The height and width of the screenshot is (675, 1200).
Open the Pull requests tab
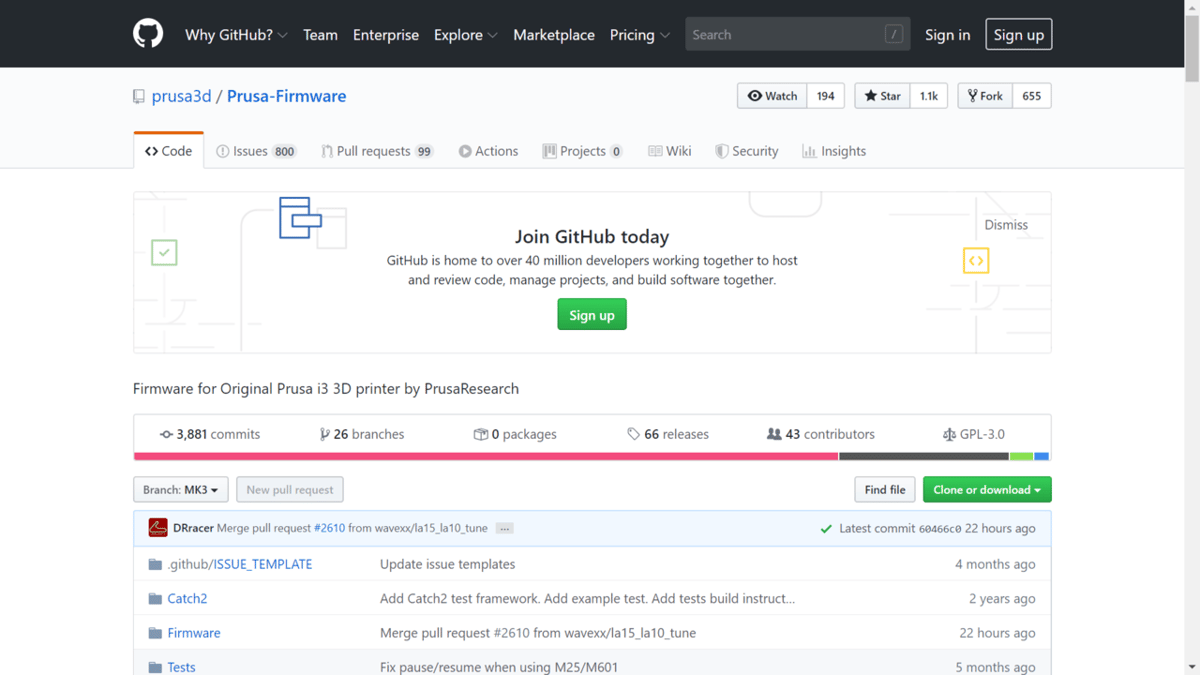[377, 151]
